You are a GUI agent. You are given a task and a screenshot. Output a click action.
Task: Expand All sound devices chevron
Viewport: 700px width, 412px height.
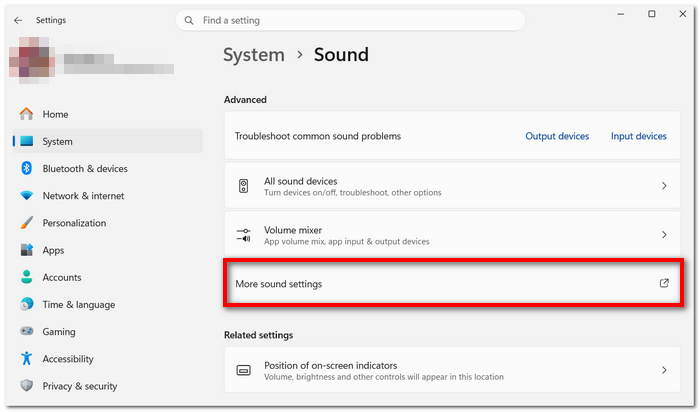pyautogui.click(x=664, y=186)
